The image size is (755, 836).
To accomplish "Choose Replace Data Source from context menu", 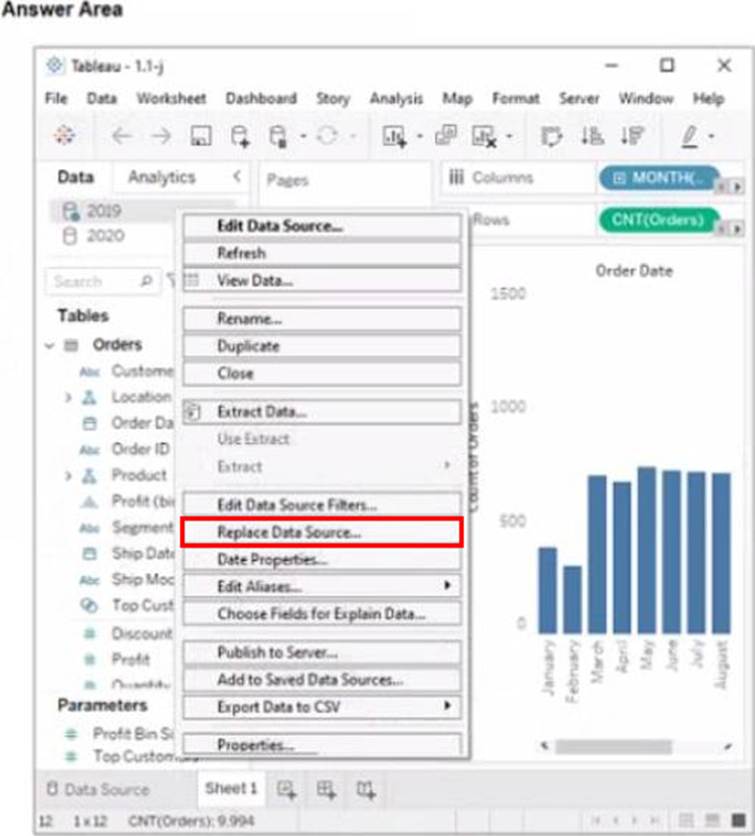I will (322, 532).
